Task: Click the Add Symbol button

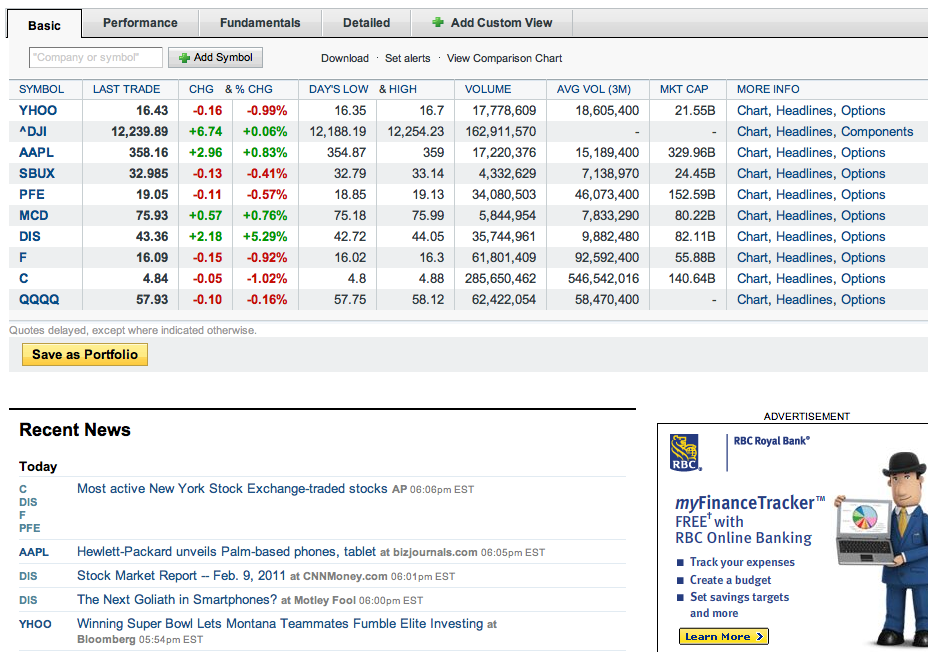Action: pos(215,57)
